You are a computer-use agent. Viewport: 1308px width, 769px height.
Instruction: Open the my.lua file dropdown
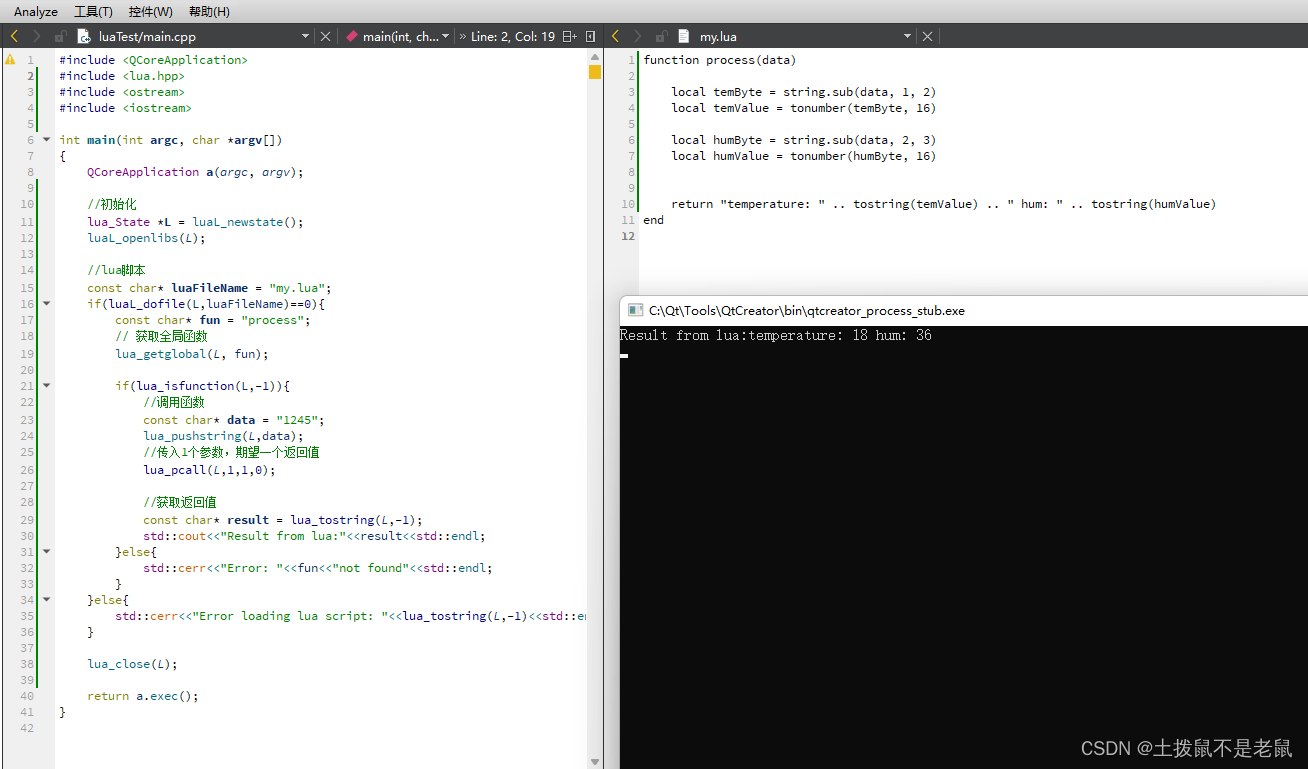tap(908, 36)
